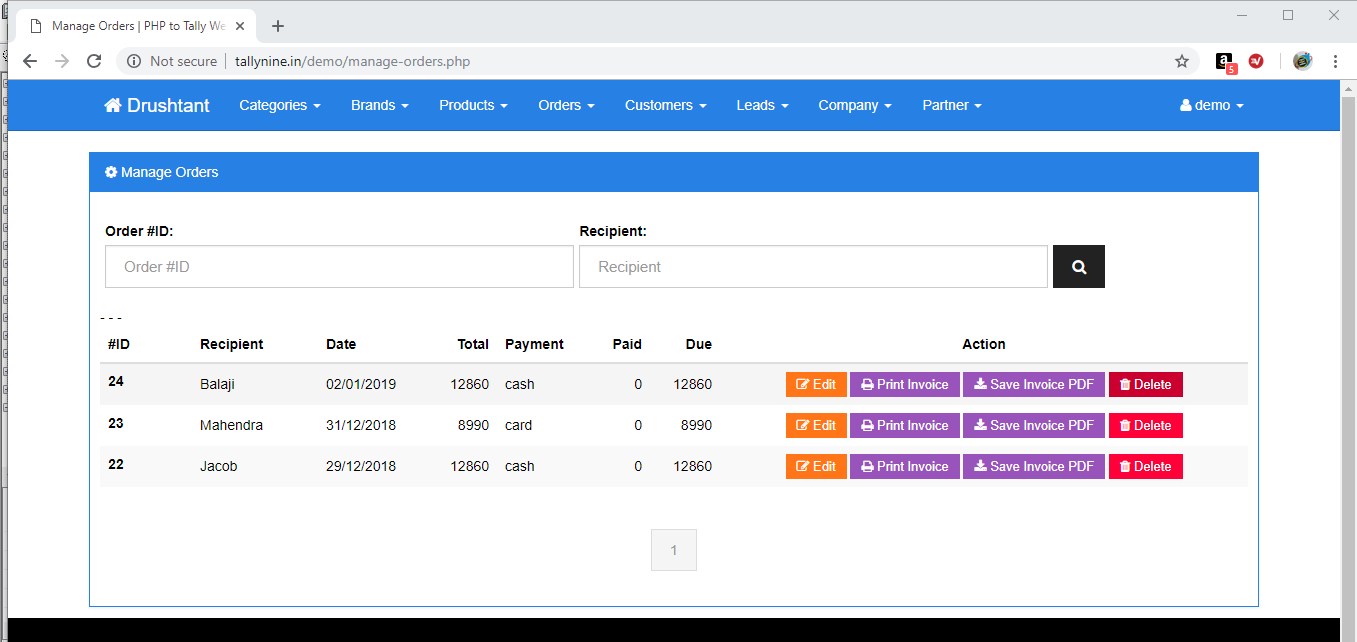Click the magnifier search button
Viewport: 1357px width, 642px height.
1078,267
